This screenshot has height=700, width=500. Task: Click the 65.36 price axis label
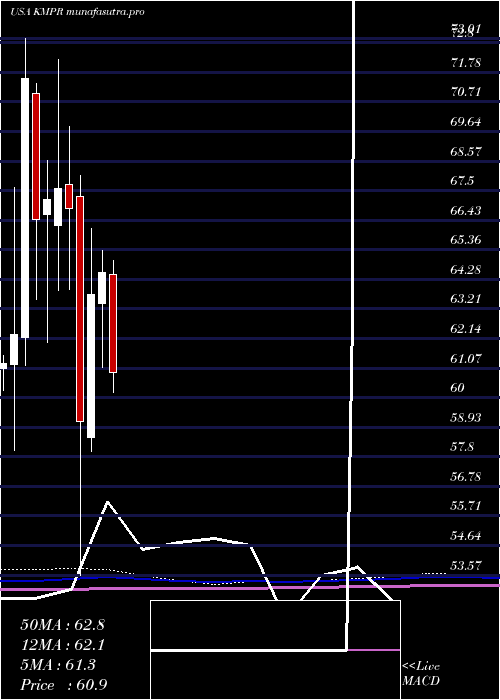[x=466, y=240]
